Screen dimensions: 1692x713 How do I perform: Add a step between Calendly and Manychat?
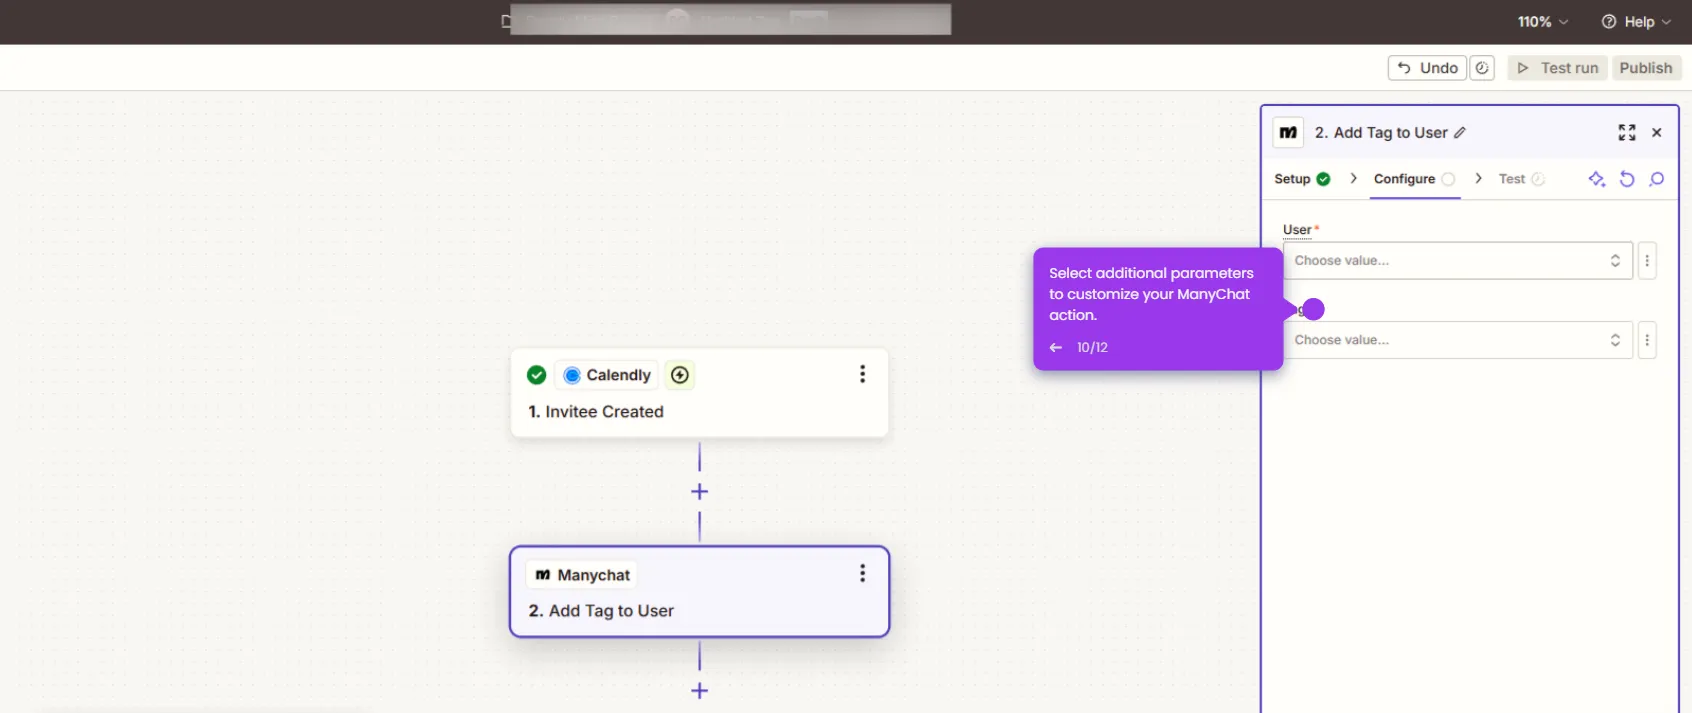click(x=700, y=492)
